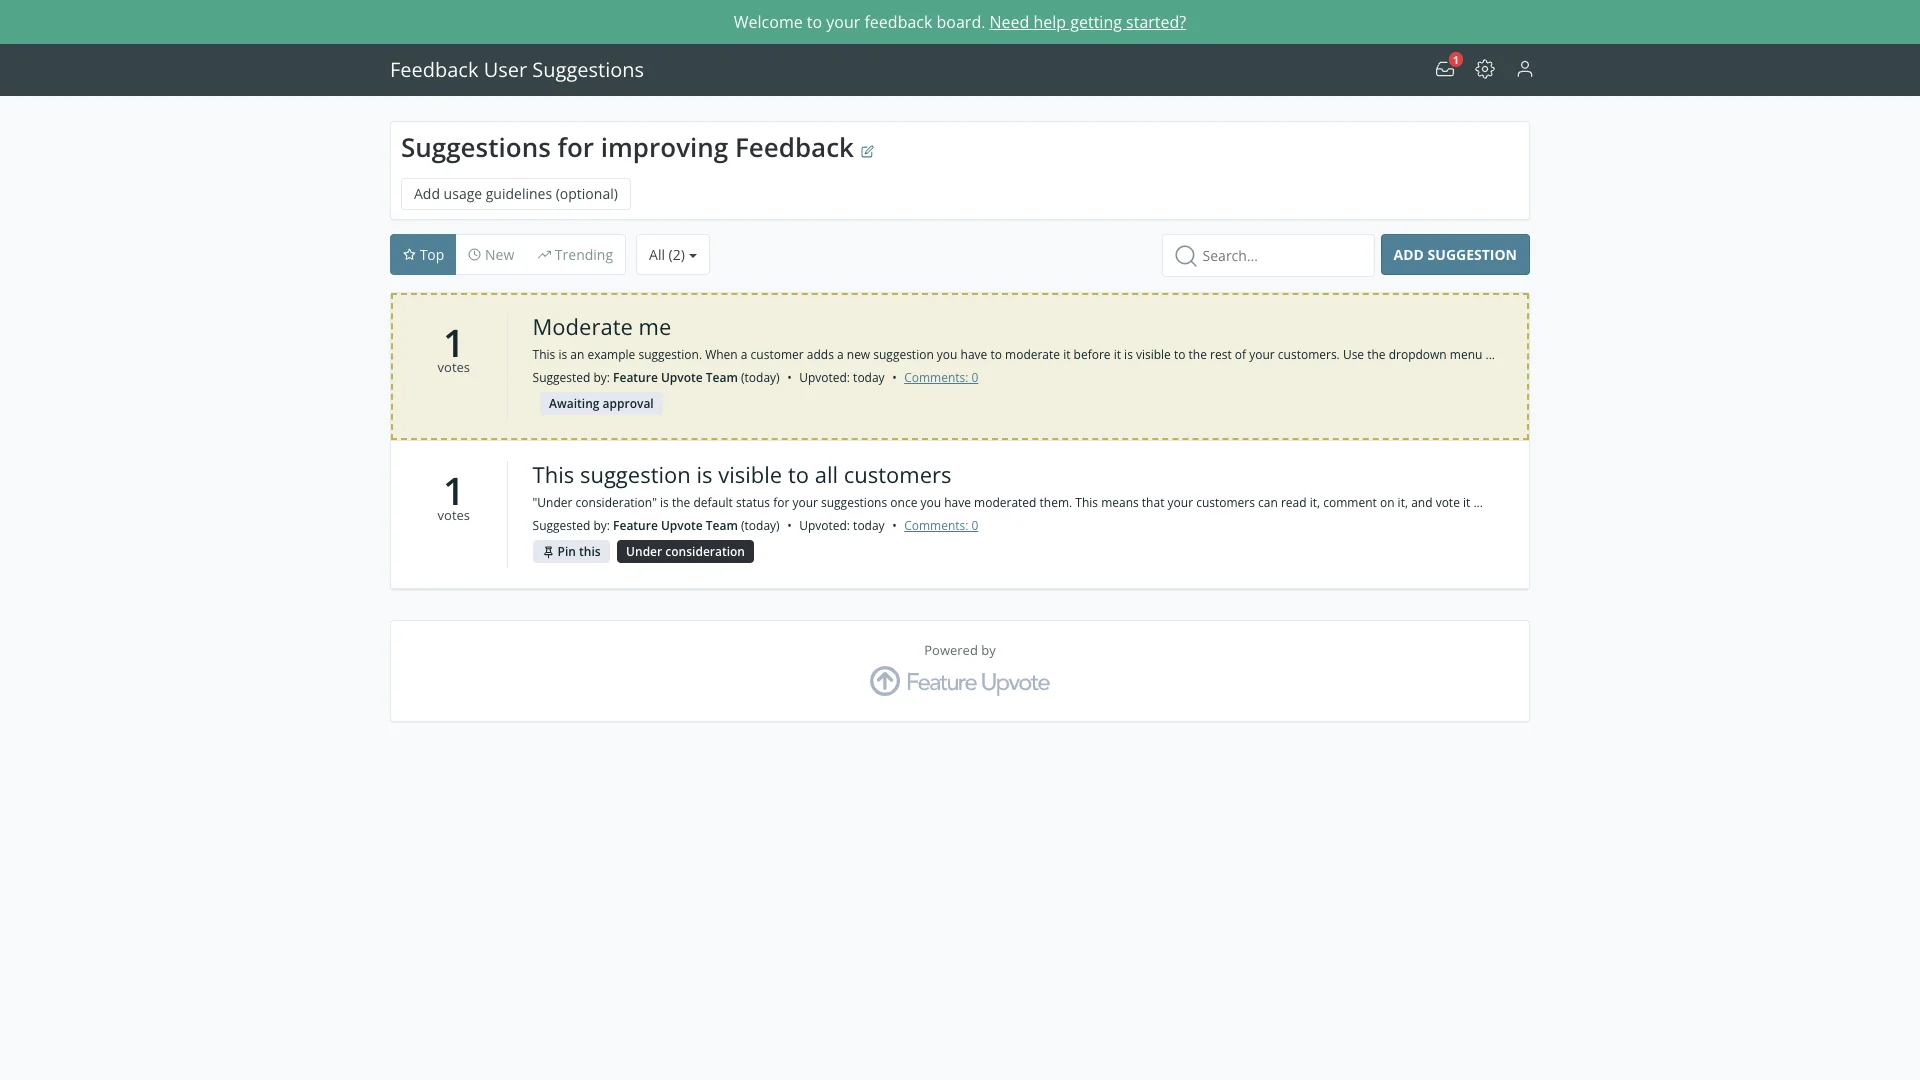Edit the board title using the pencil icon
The height and width of the screenshot is (1080, 1920).
coord(866,151)
